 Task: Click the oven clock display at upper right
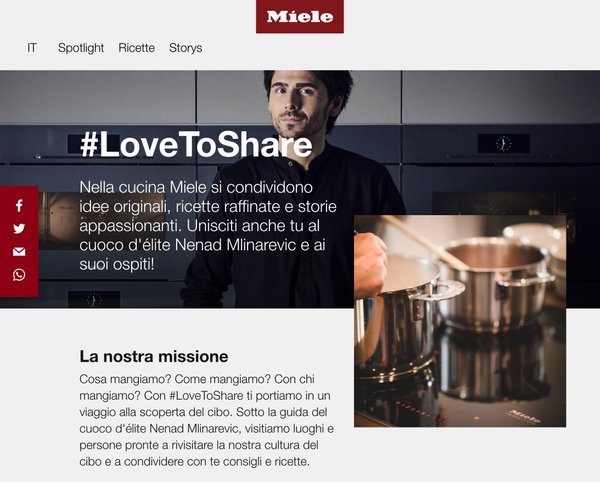tap(504, 143)
